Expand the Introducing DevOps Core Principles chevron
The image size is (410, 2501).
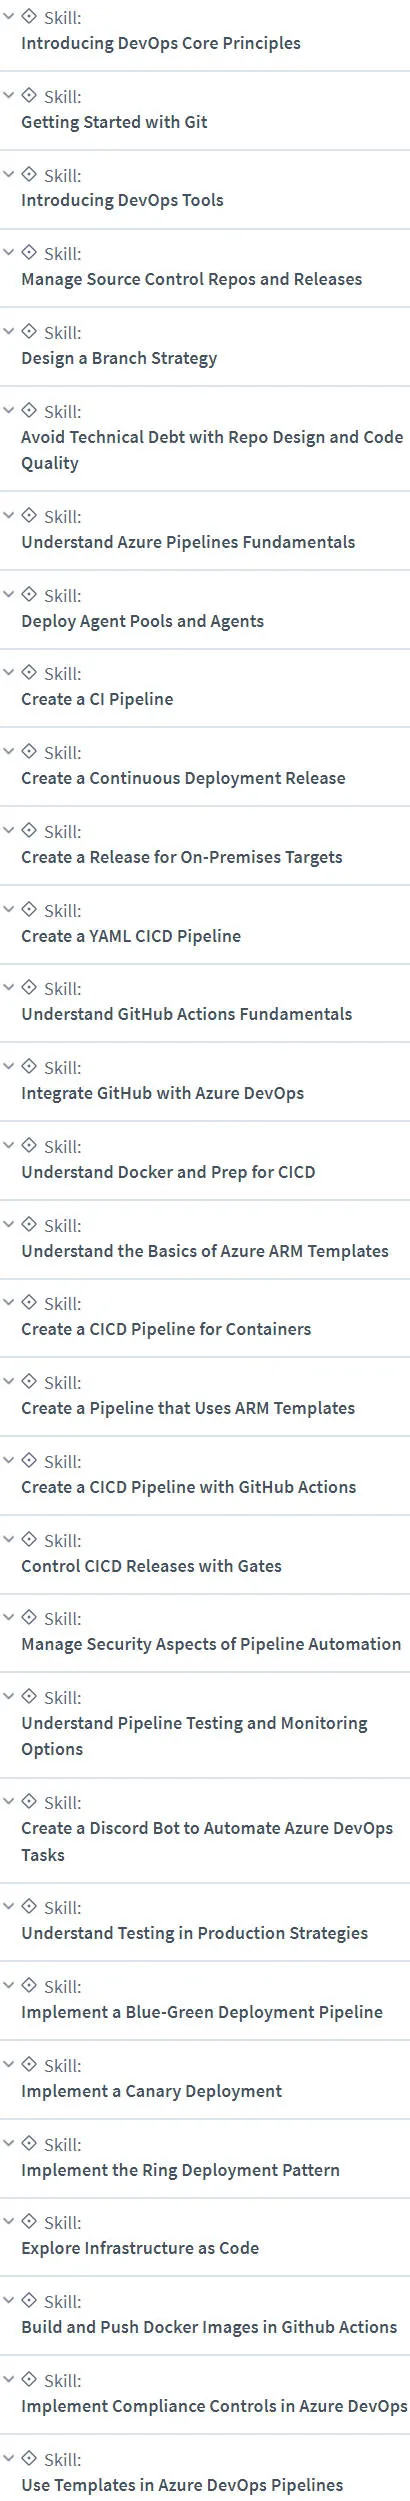pos(9,17)
